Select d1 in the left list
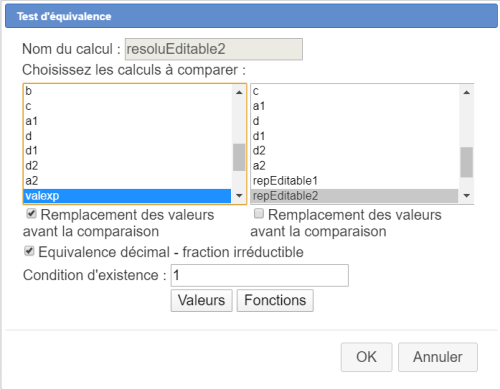This screenshot has height=390, width=500. tap(127, 151)
